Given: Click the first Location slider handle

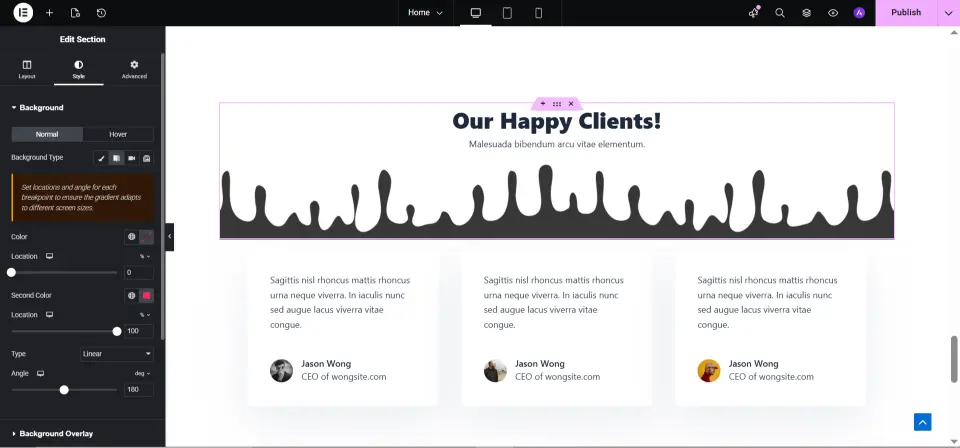Looking at the screenshot, I should (x=11, y=272).
